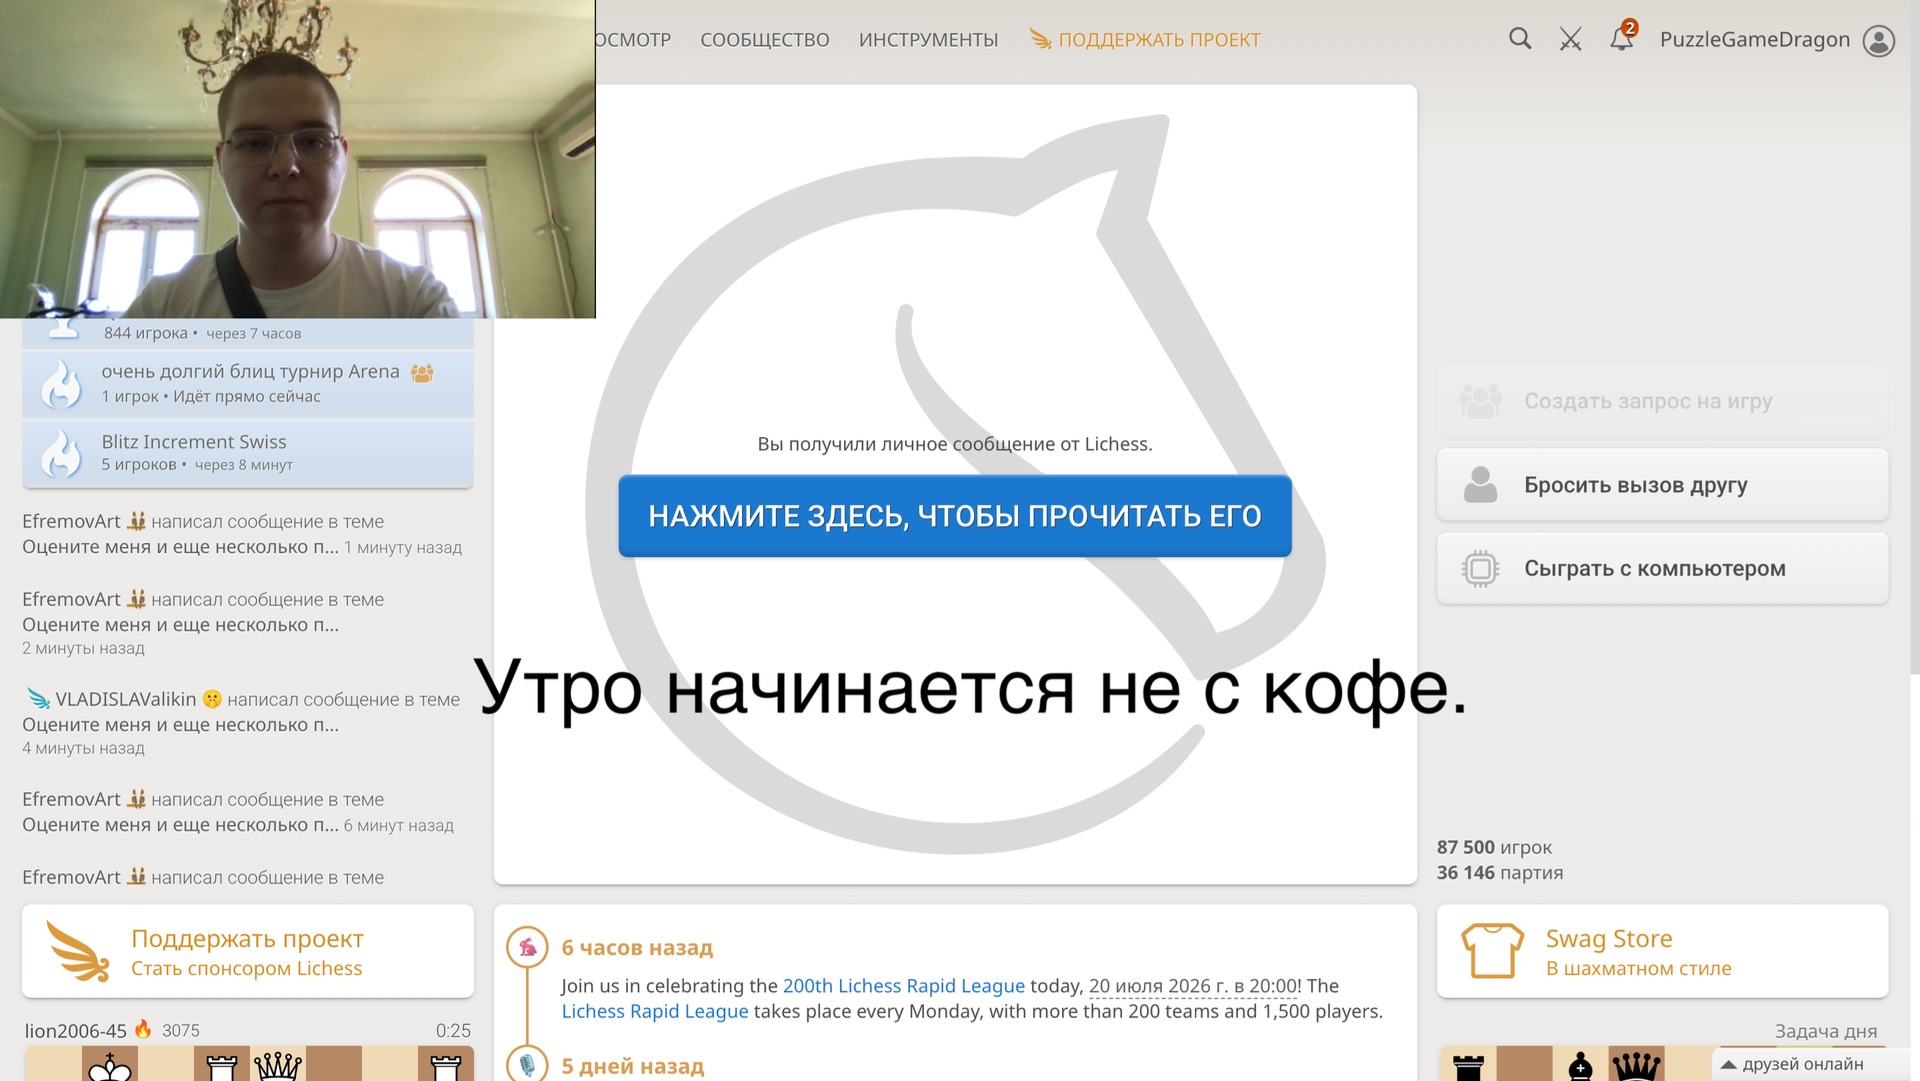1920x1081 pixels.
Task: Open Blitz Increment Swiss tournament
Action: [x=248, y=453]
